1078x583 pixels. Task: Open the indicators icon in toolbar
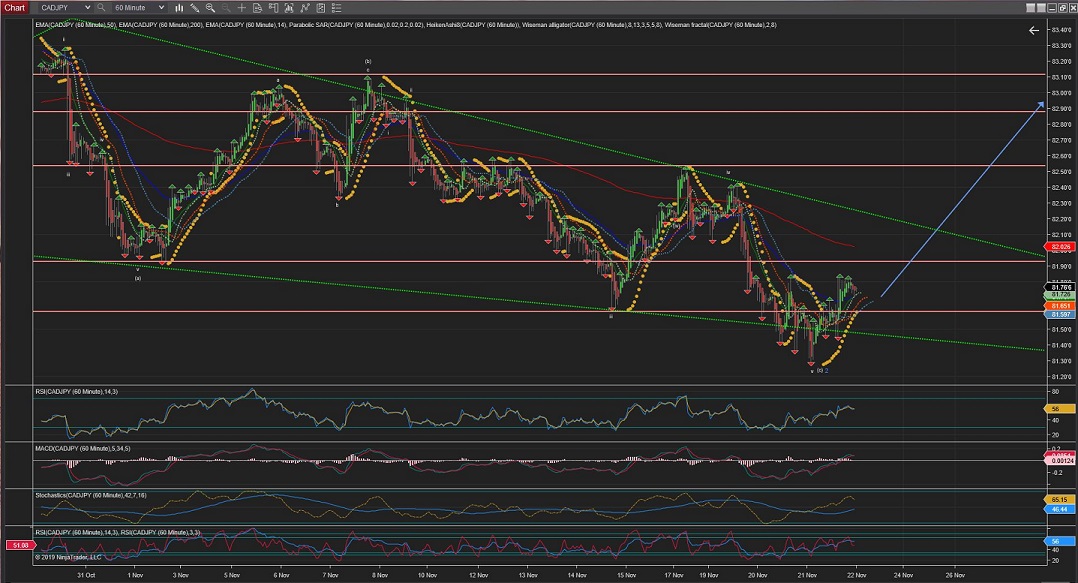click(x=304, y=7)
